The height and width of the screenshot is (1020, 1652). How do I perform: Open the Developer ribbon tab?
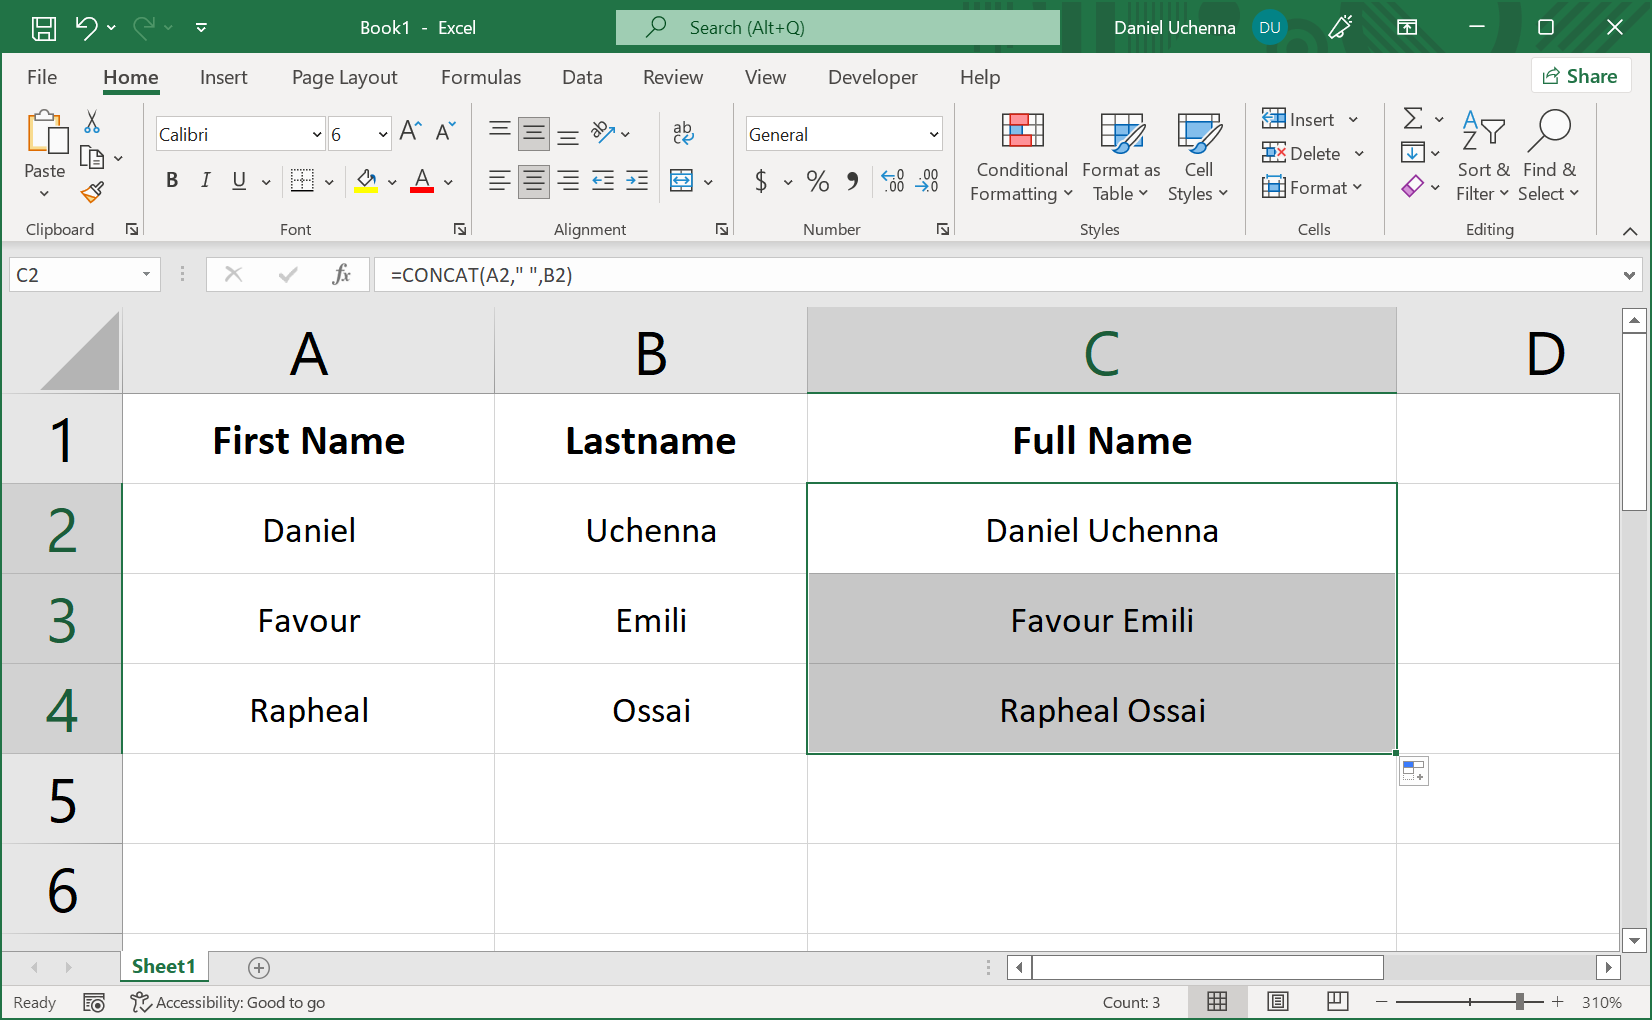point(872,77)
